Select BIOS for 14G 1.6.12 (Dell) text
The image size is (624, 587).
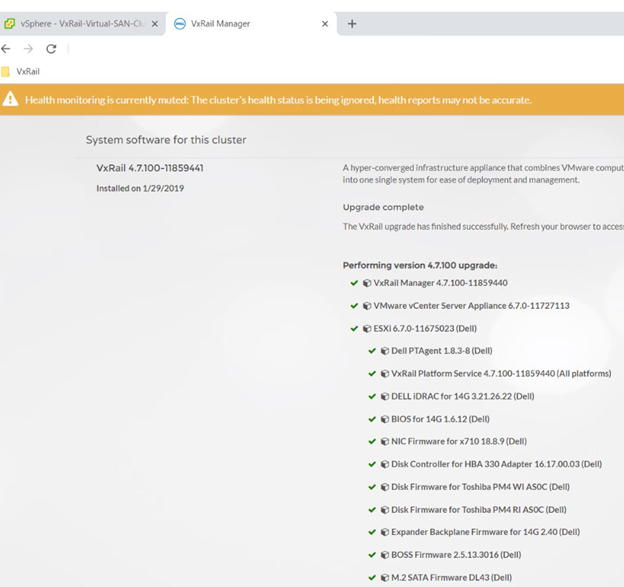pyautogui.click(x=441, y=419)
